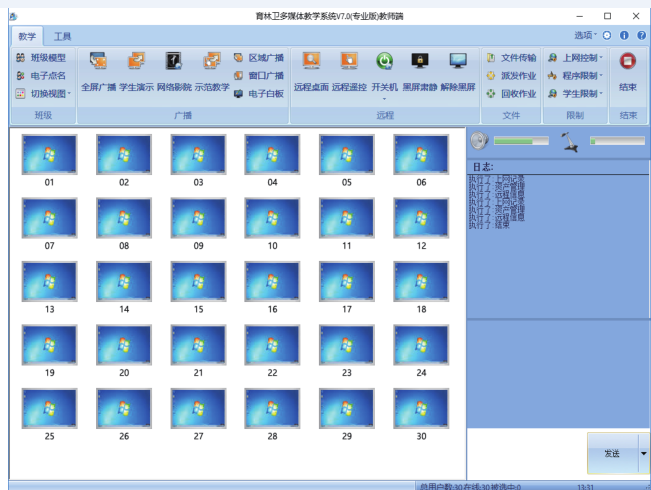
Task: Select student computer 15 thumbnail
Action: pos(198,282)
